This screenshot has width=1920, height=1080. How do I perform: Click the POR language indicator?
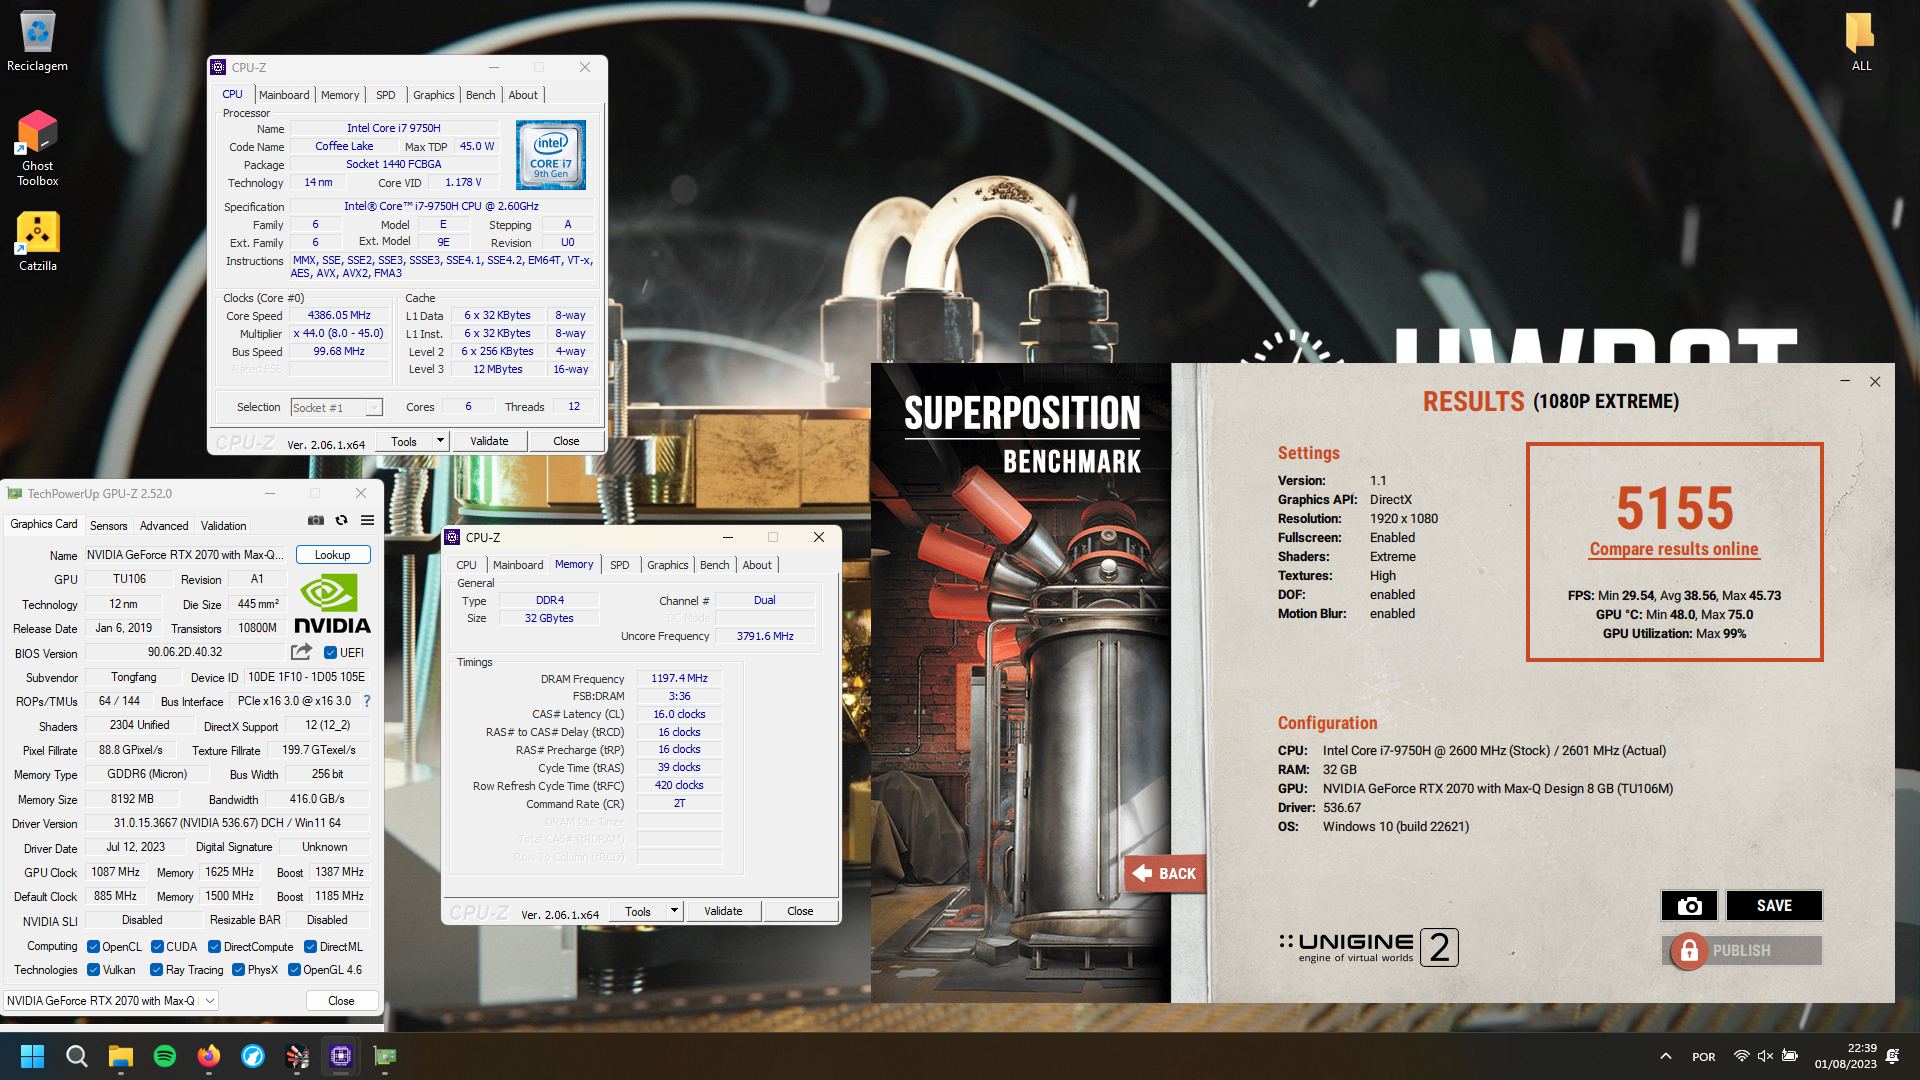(x=1704, y=1056)
